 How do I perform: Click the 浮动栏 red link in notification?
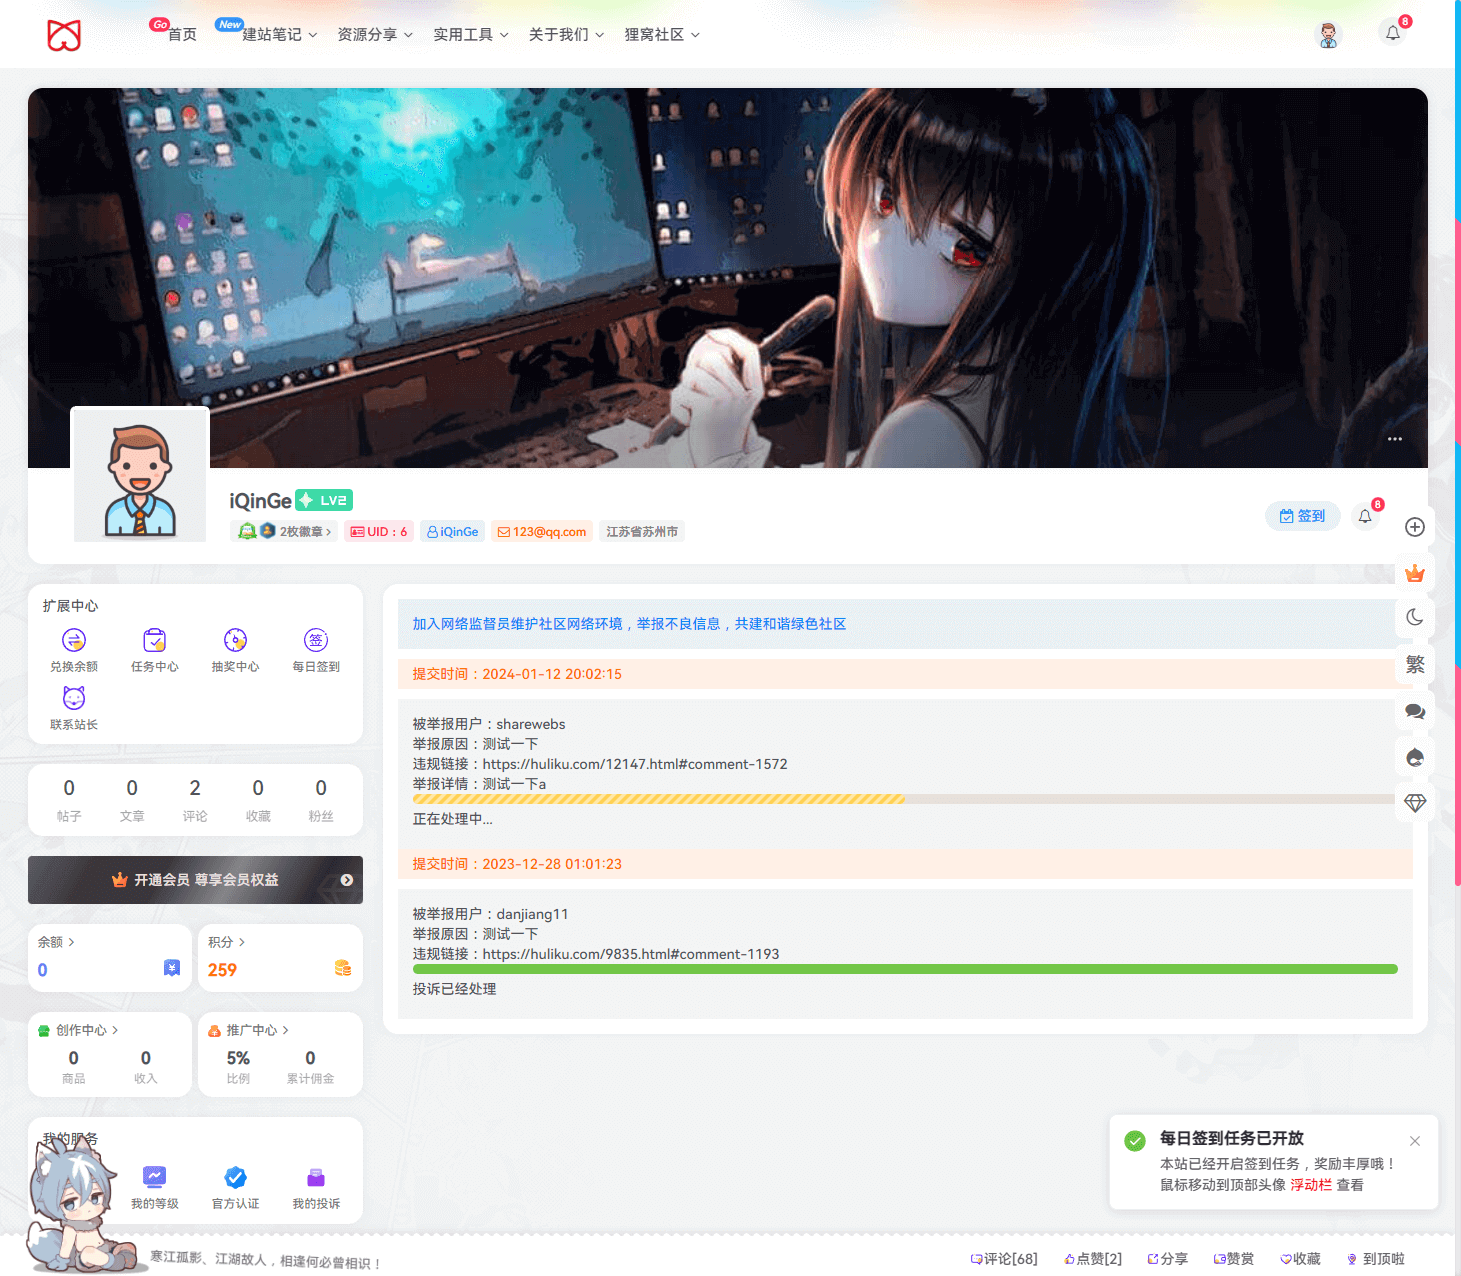pos(1311,1185)
